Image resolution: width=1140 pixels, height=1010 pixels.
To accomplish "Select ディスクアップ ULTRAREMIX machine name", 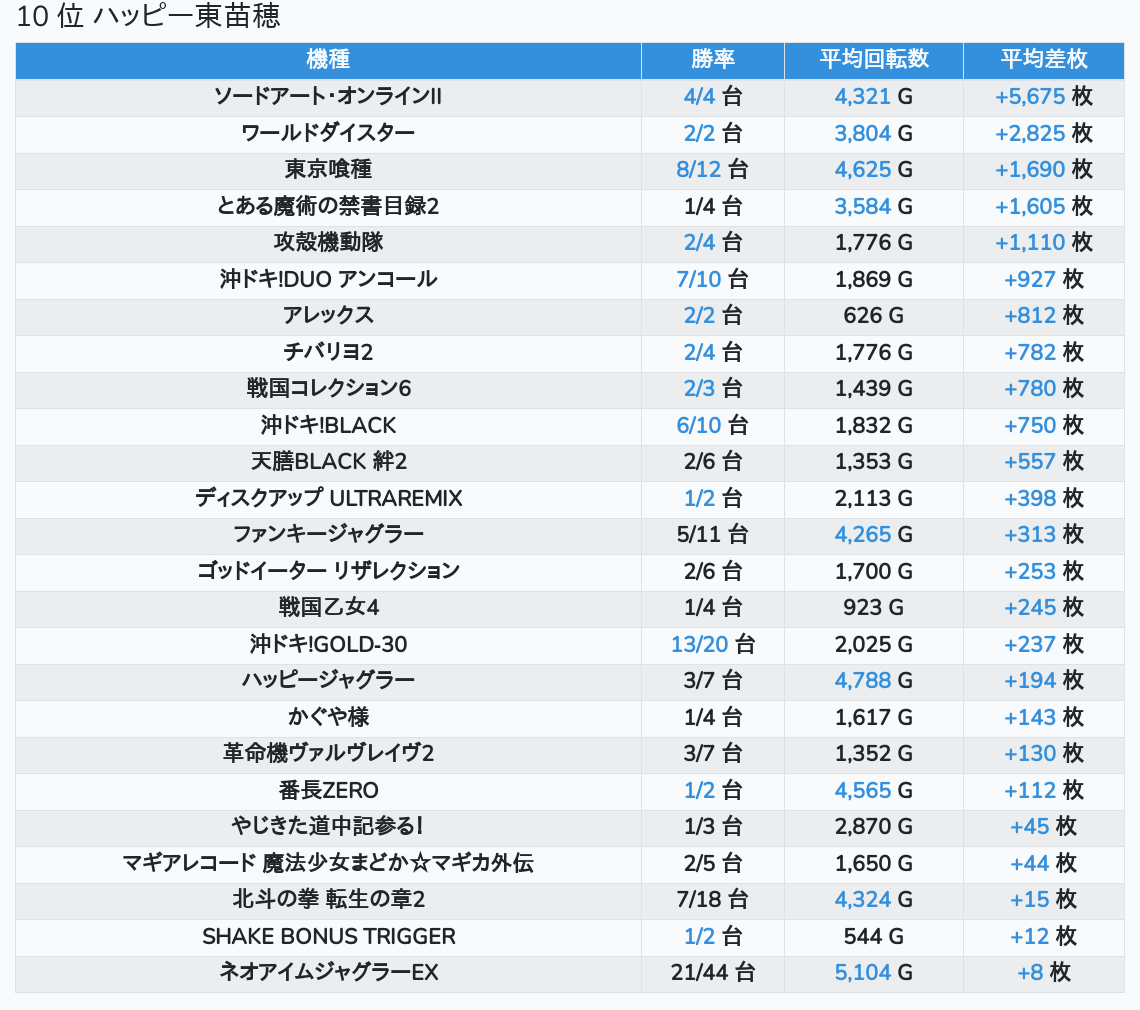I will 328,498.
